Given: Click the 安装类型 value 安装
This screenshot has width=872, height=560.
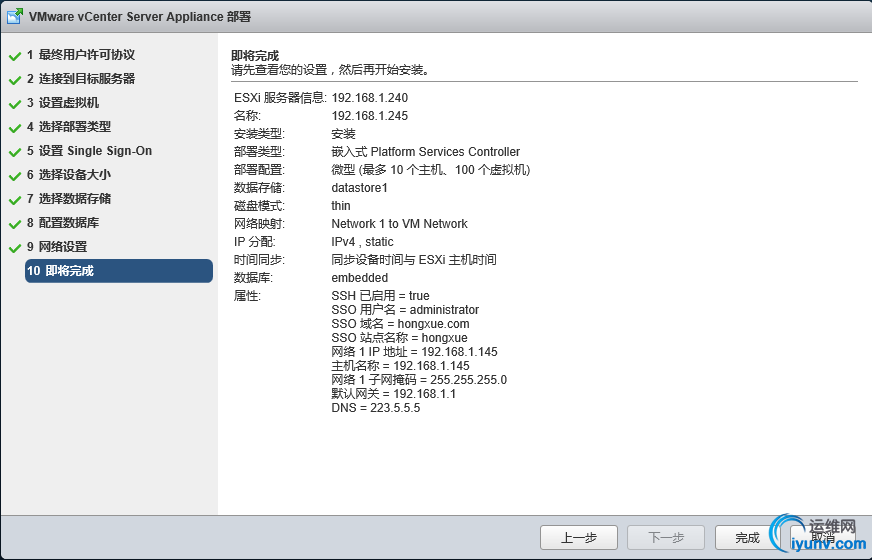Looking at the screenshot, I should pyautogui.click(x=343, y=134).
